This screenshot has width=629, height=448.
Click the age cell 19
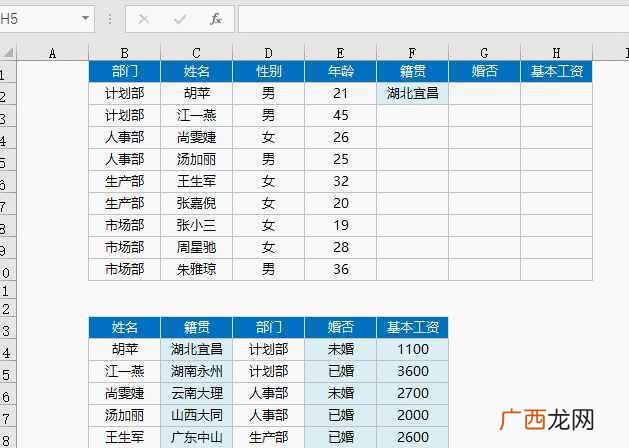tap(340, 225)
